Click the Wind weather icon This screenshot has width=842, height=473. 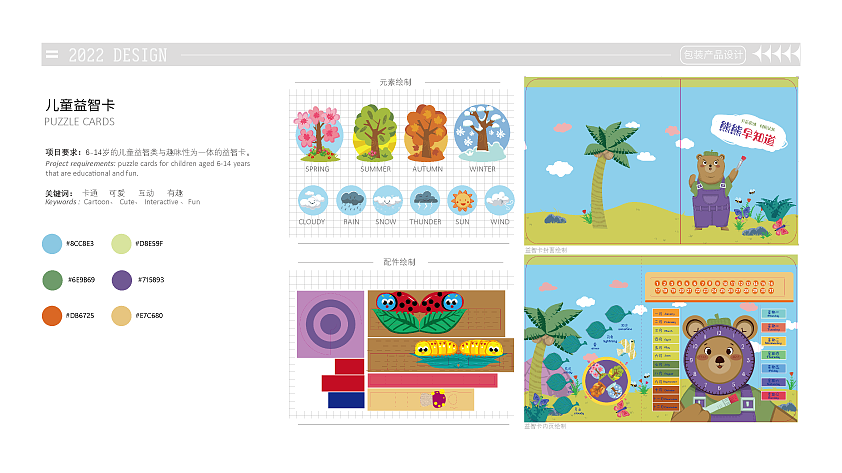click(x=499, y=200)
